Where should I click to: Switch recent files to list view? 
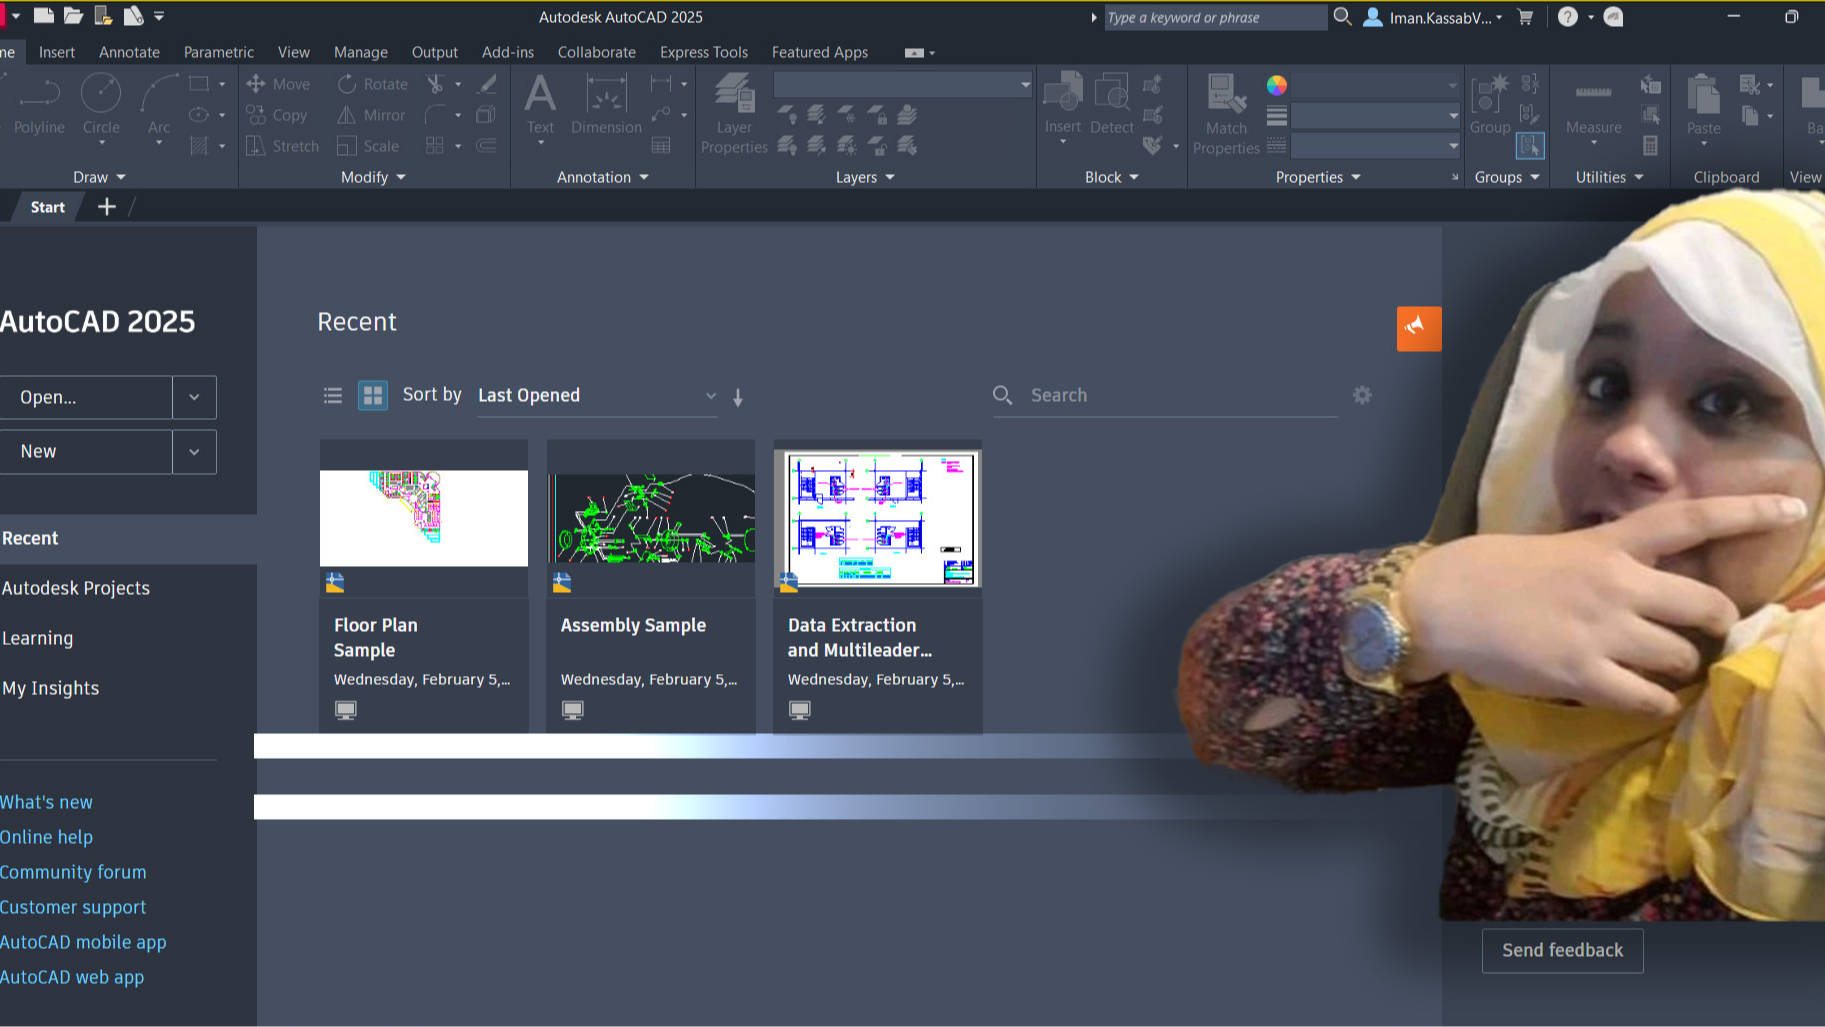point(332,395)
